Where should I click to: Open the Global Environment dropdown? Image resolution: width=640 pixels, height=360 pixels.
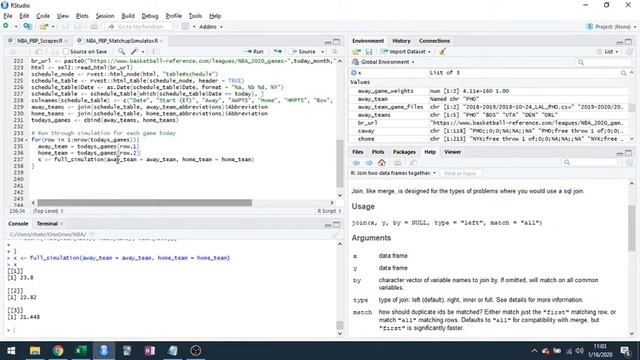(383, 62)
